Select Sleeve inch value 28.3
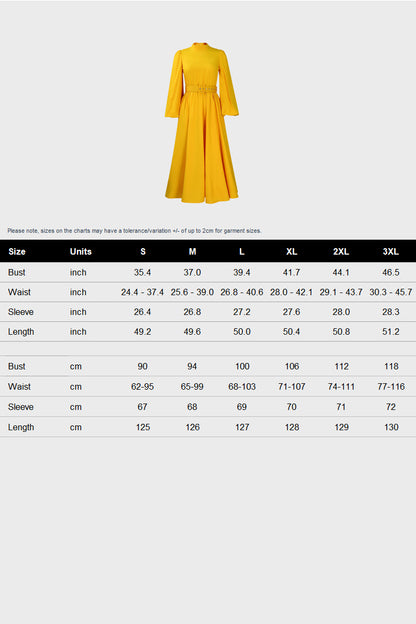Image resolution: width=416 pixels, height=624 pixels. coord(391,312)
